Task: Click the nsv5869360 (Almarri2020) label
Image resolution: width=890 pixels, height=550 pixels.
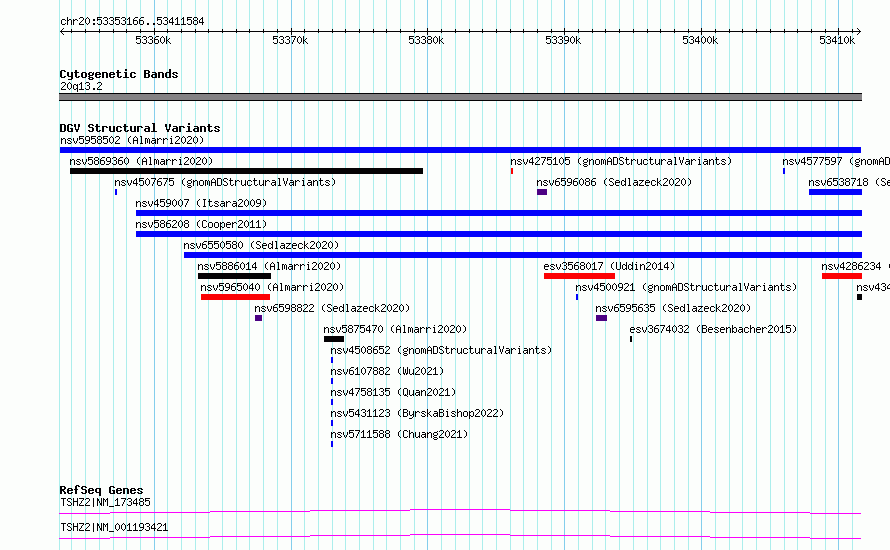Action: (141, 161)
